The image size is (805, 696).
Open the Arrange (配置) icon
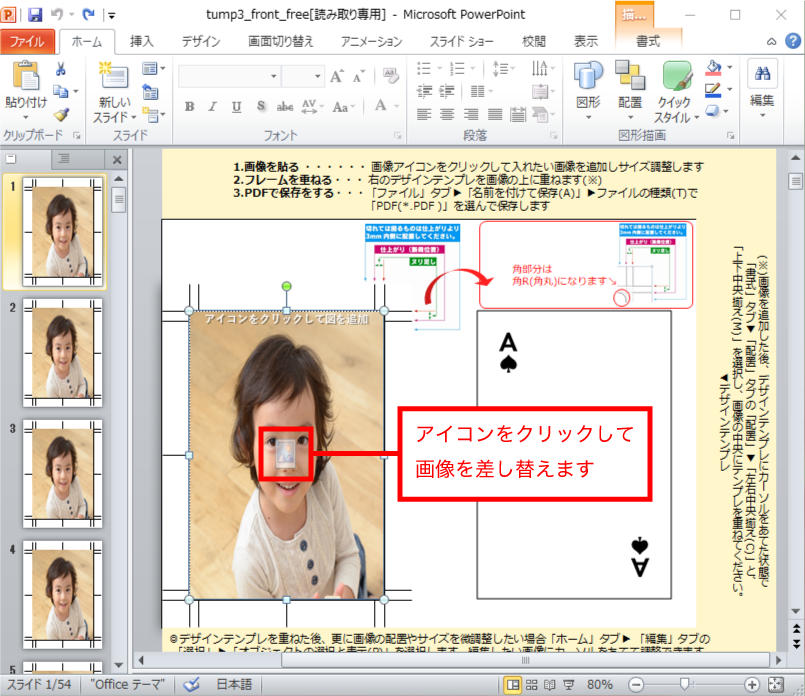630,78
